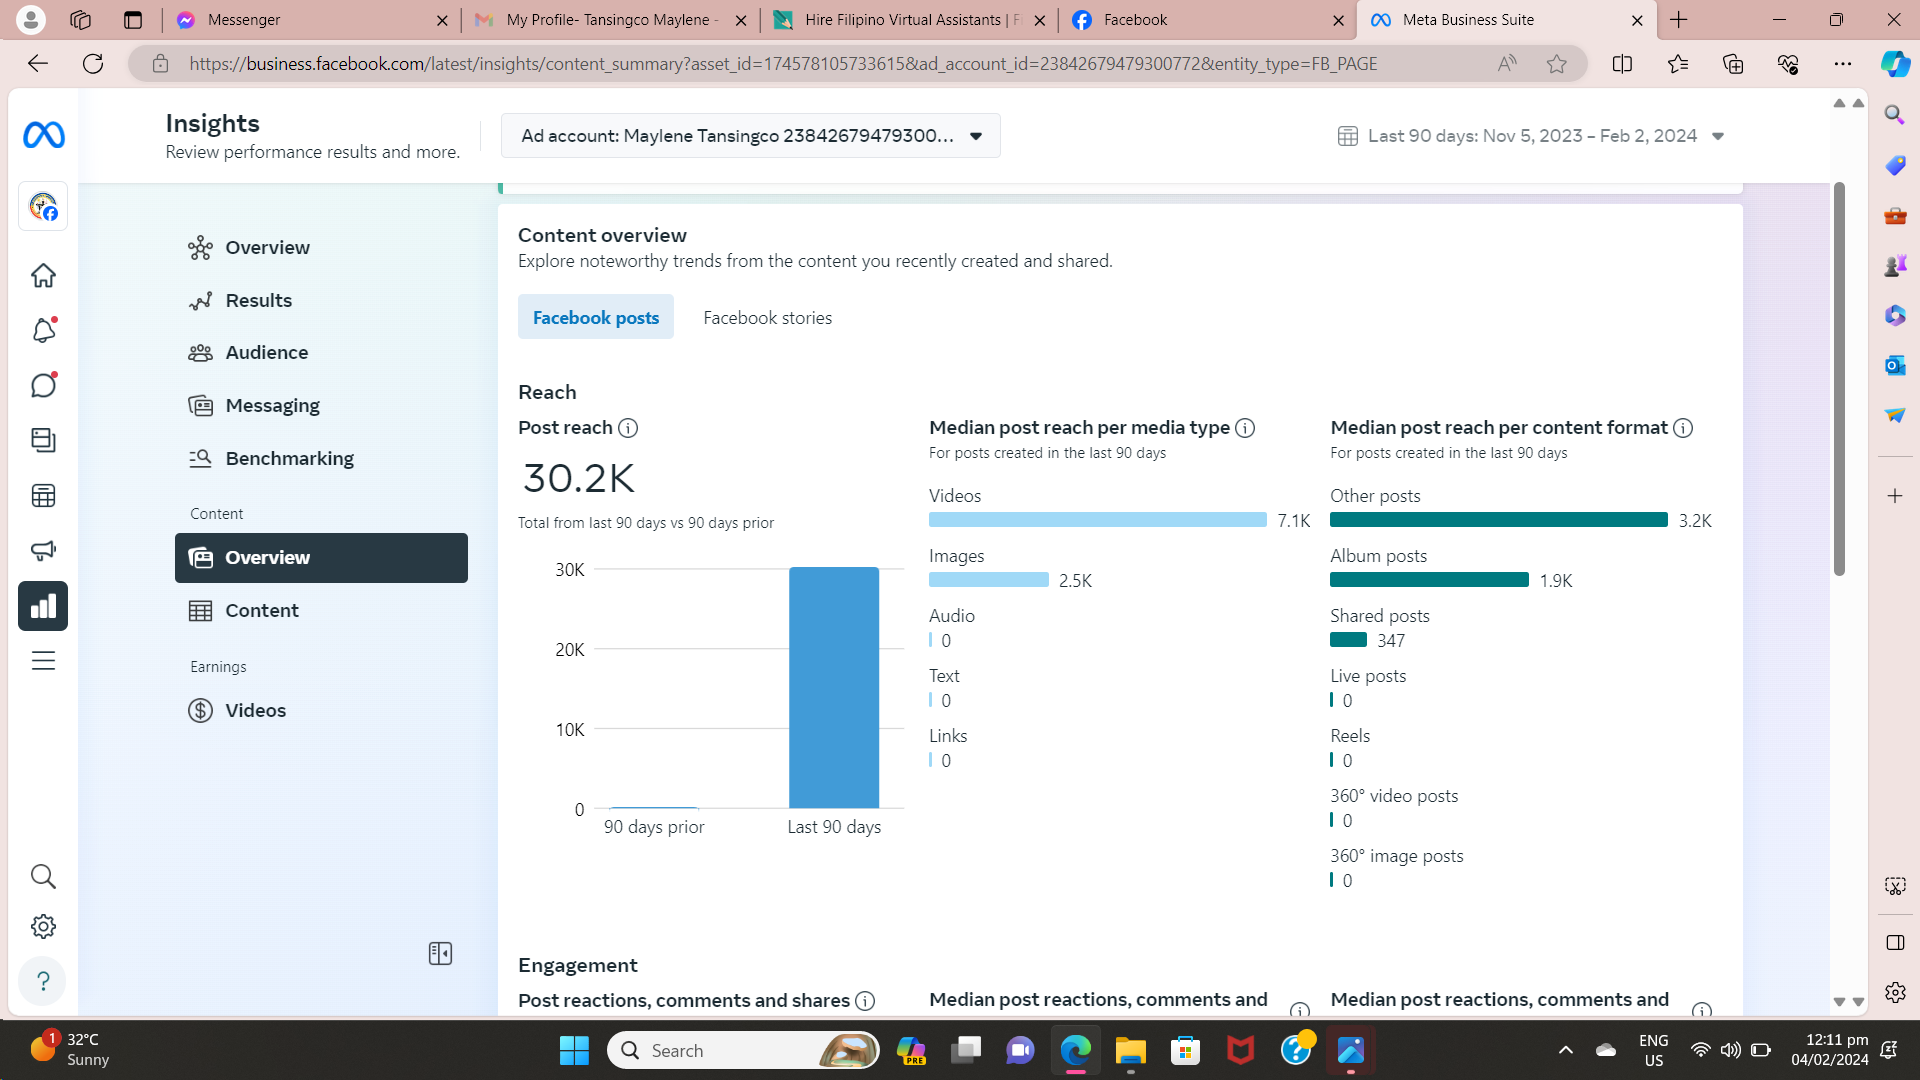This screenshot has width=1920, height=1080.
Task: Open Settings gear in left rail
Action: tap(43, 927)
